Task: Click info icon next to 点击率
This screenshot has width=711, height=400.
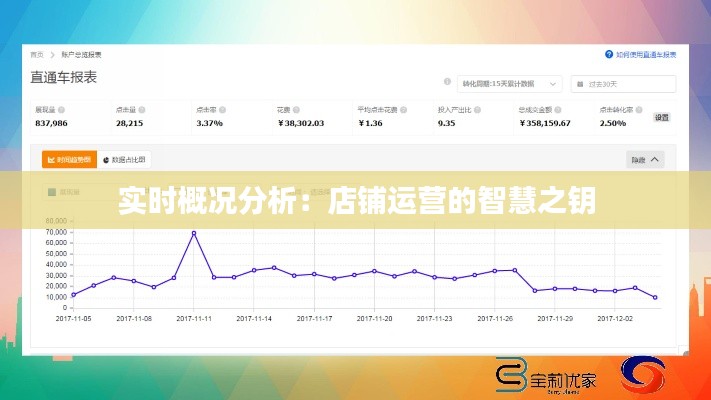Action: (x=223, y=109)
